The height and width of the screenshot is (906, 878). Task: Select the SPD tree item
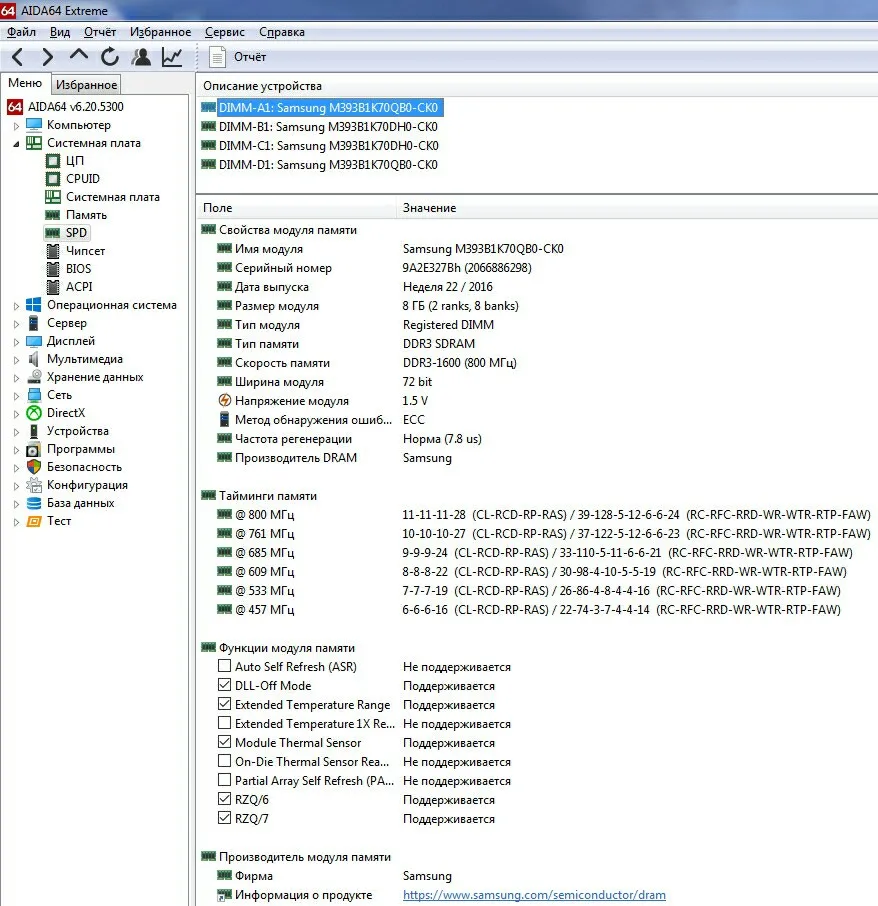click(x=76, y=233)
